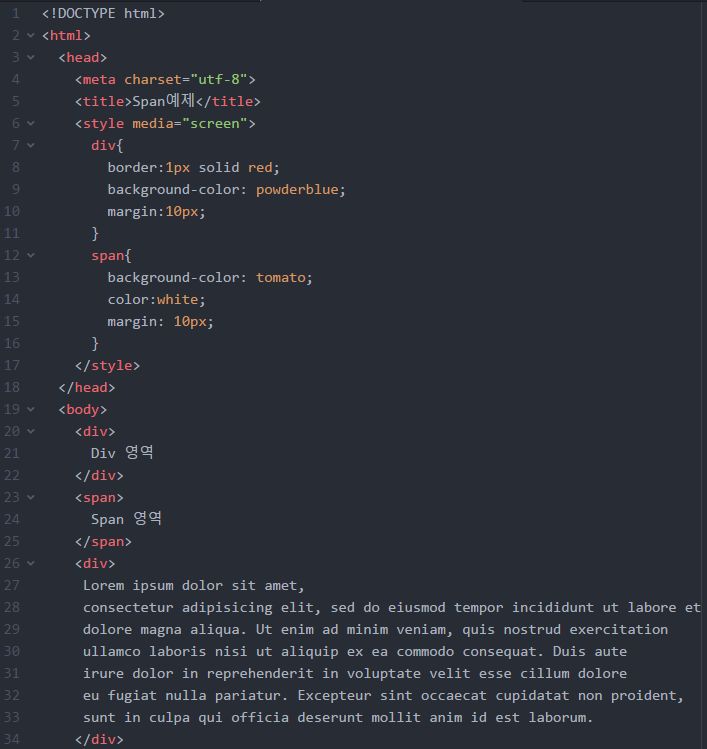Click the closing '</head>' tag
Screen dimensions: 707x749
(x=87, y=387)
